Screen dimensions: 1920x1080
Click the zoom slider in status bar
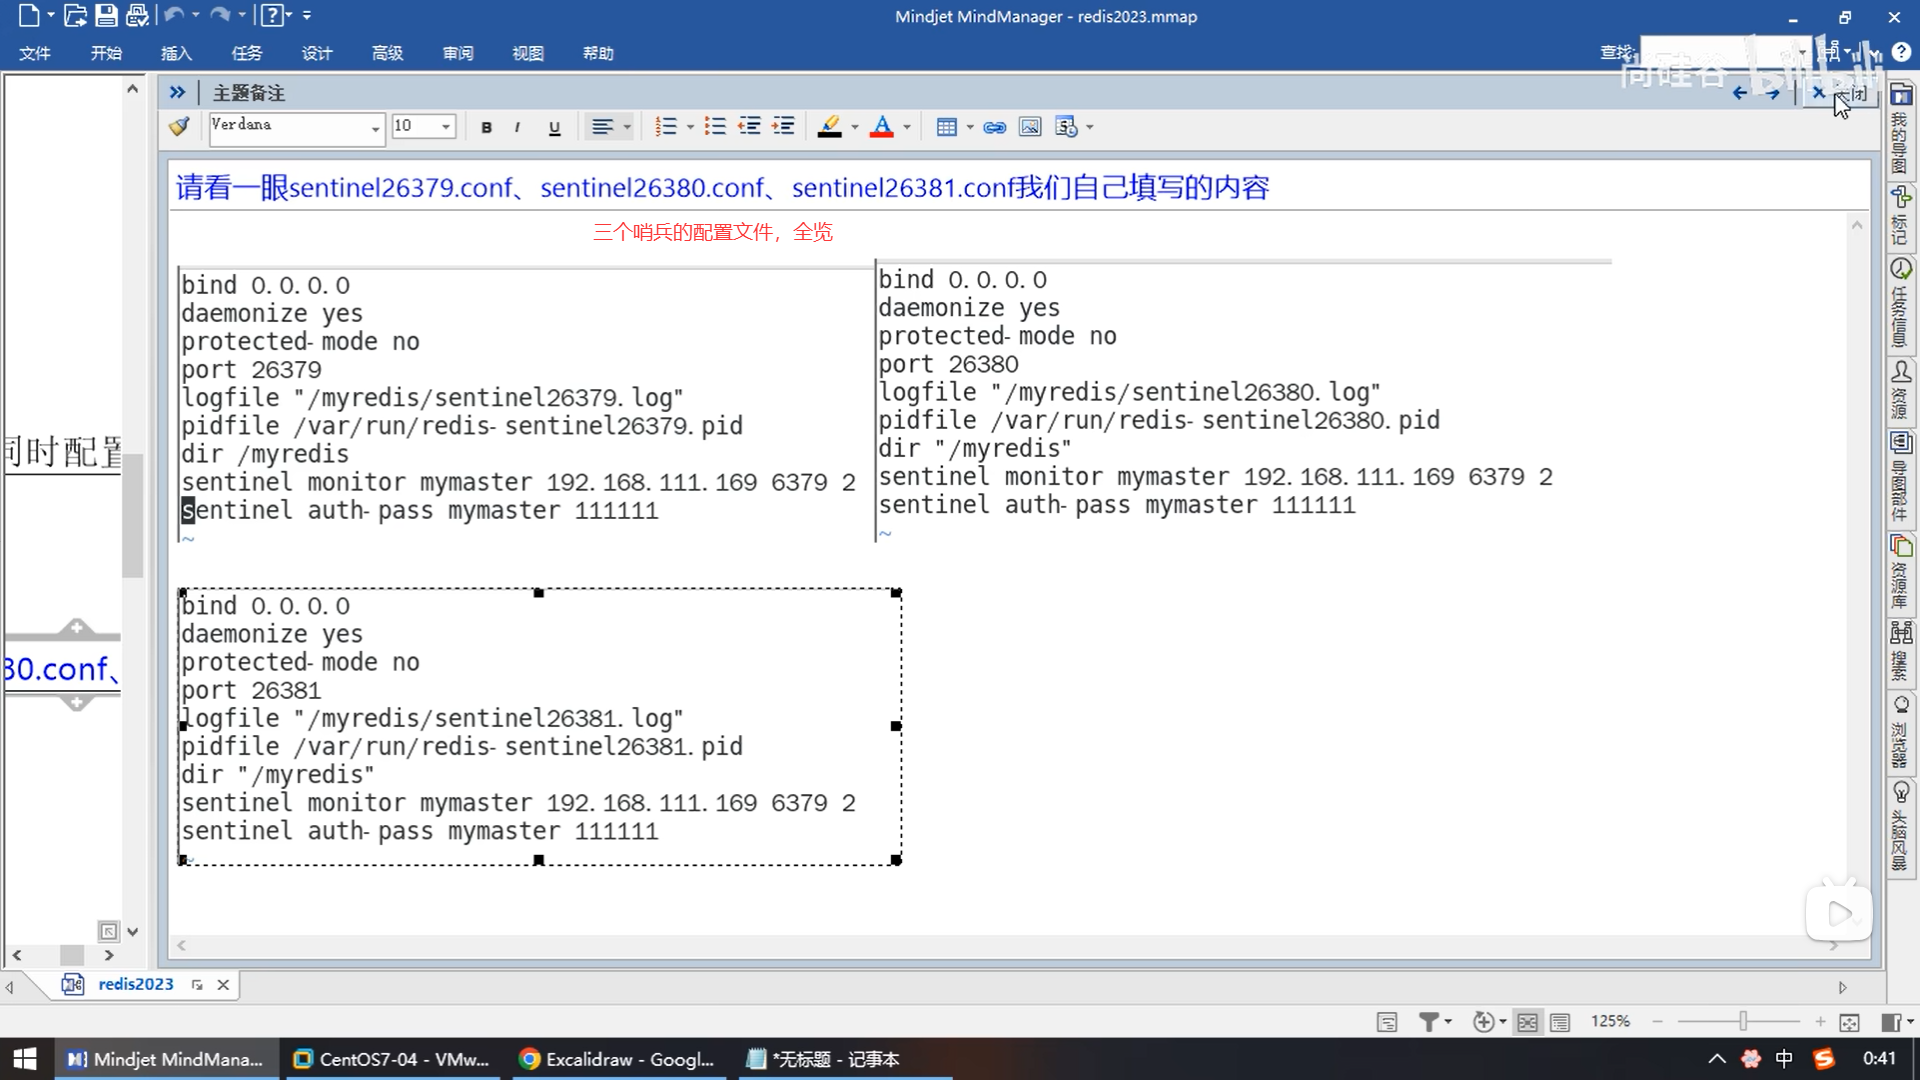1743,1021
